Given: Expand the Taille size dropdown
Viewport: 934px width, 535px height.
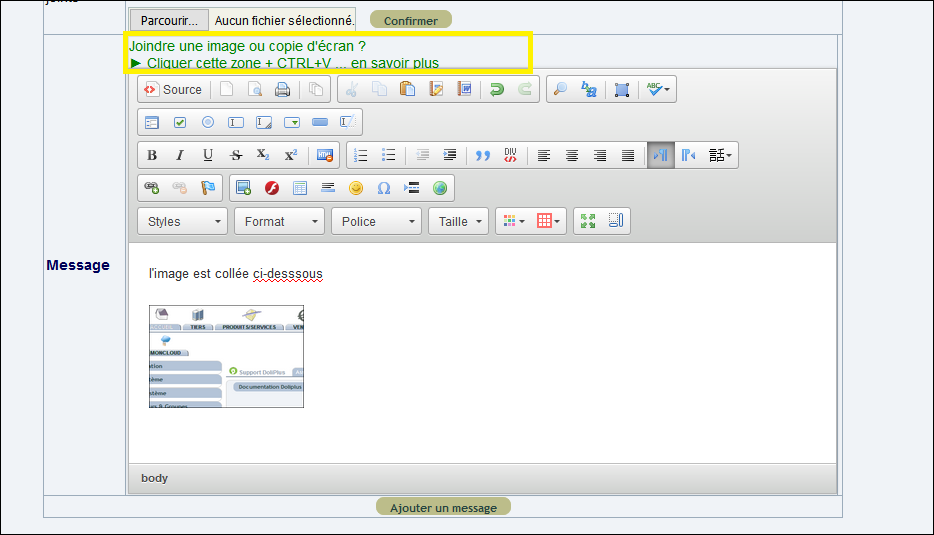Looking at the screenshot, I should pos(459,222).
